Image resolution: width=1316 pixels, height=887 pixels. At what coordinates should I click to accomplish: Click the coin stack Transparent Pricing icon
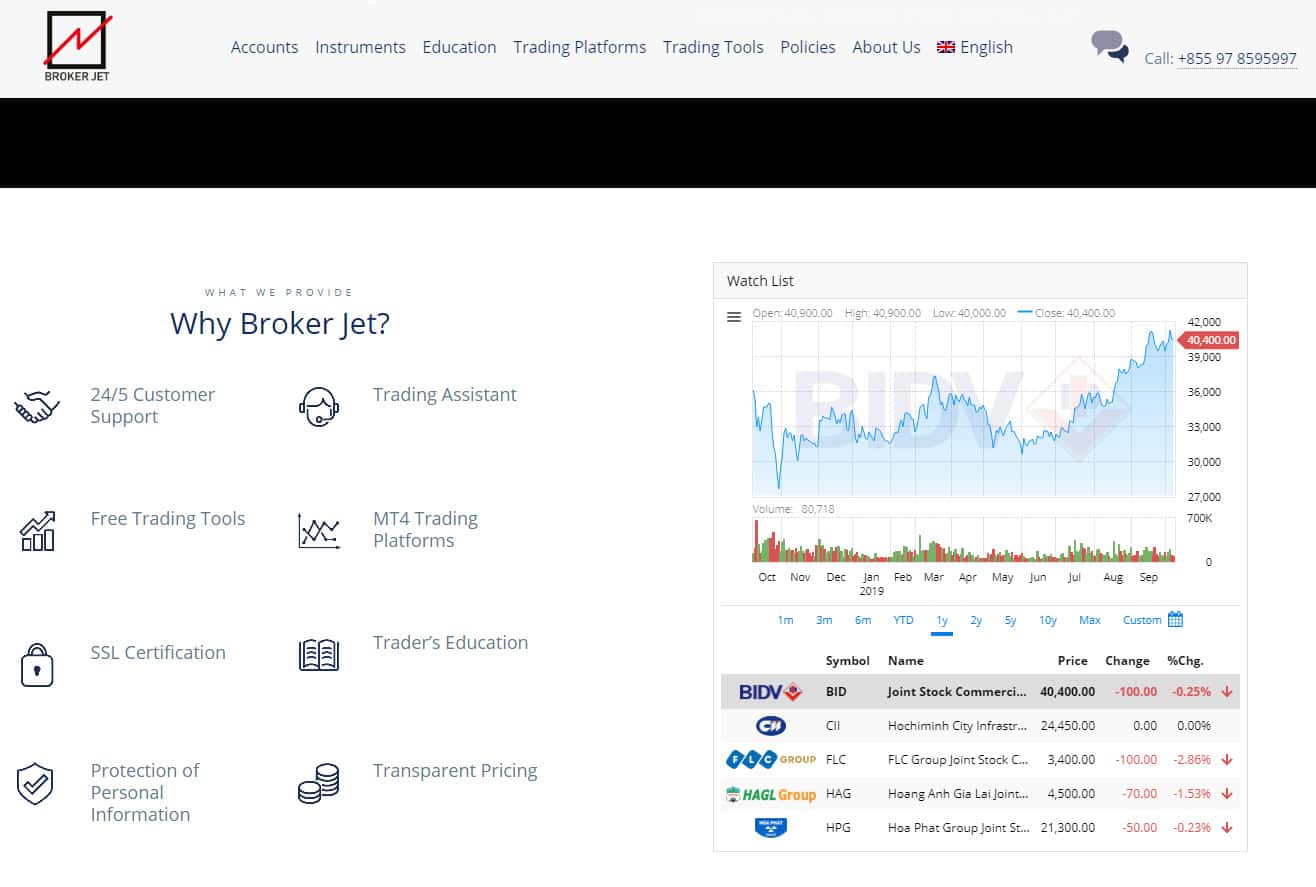tap(319, 783)
